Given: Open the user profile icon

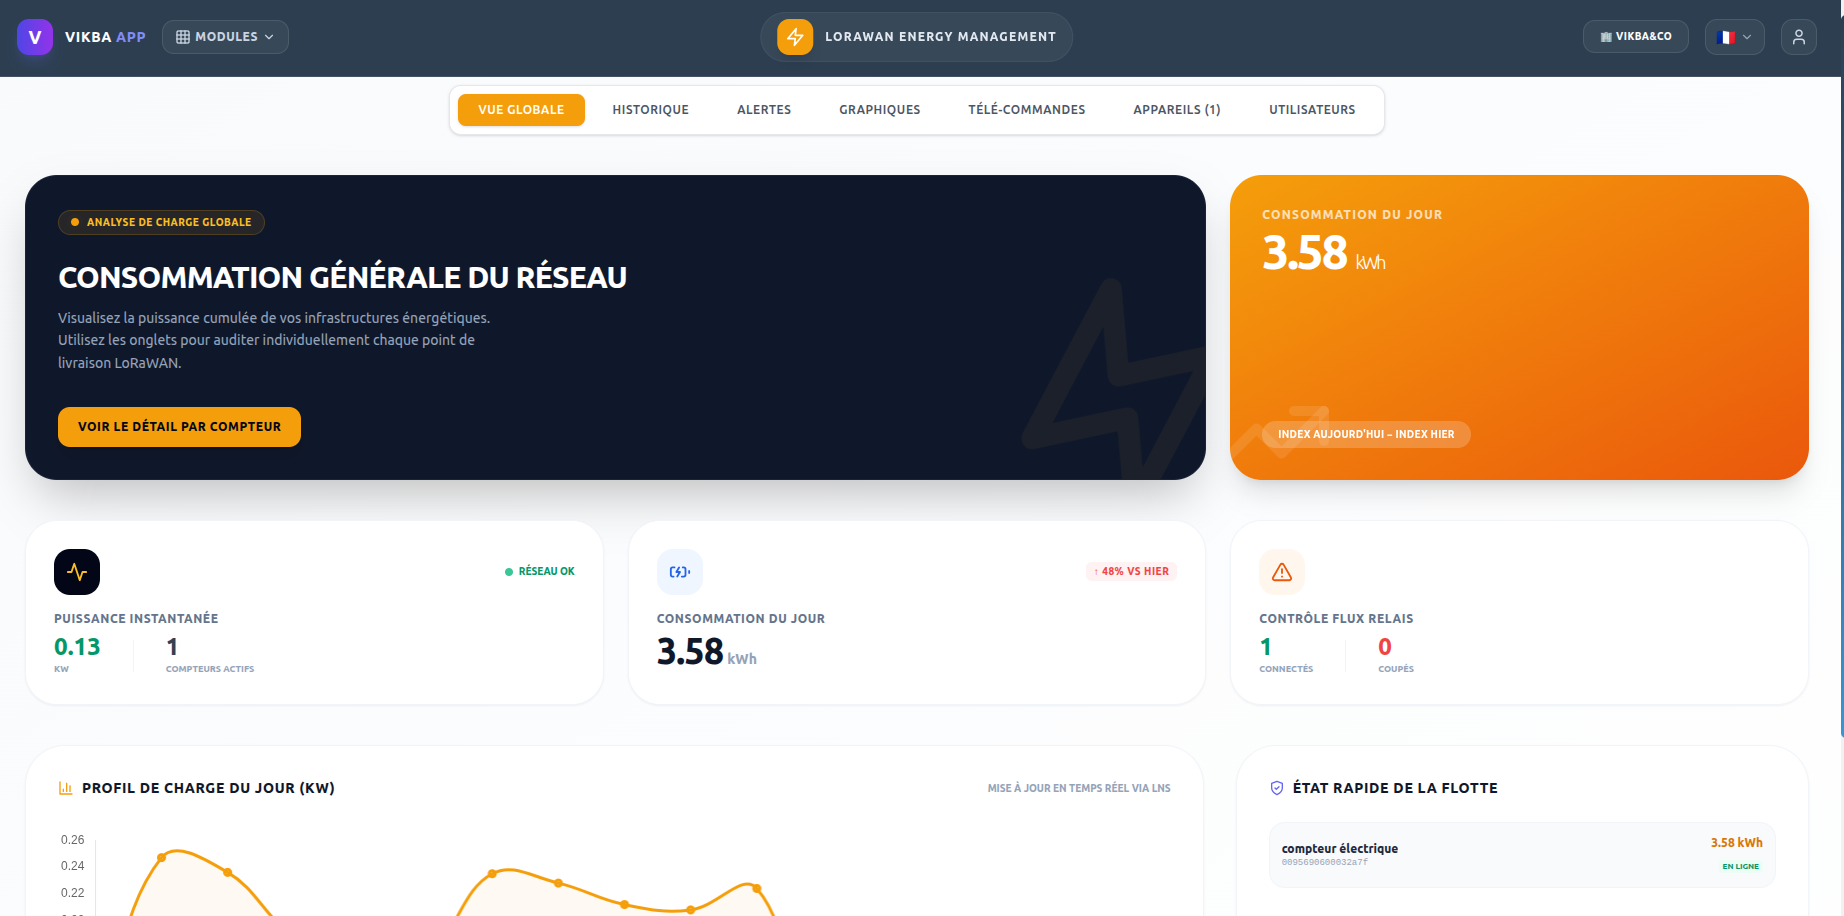Looking at the screenshot, I should (x=1799, y=37).
